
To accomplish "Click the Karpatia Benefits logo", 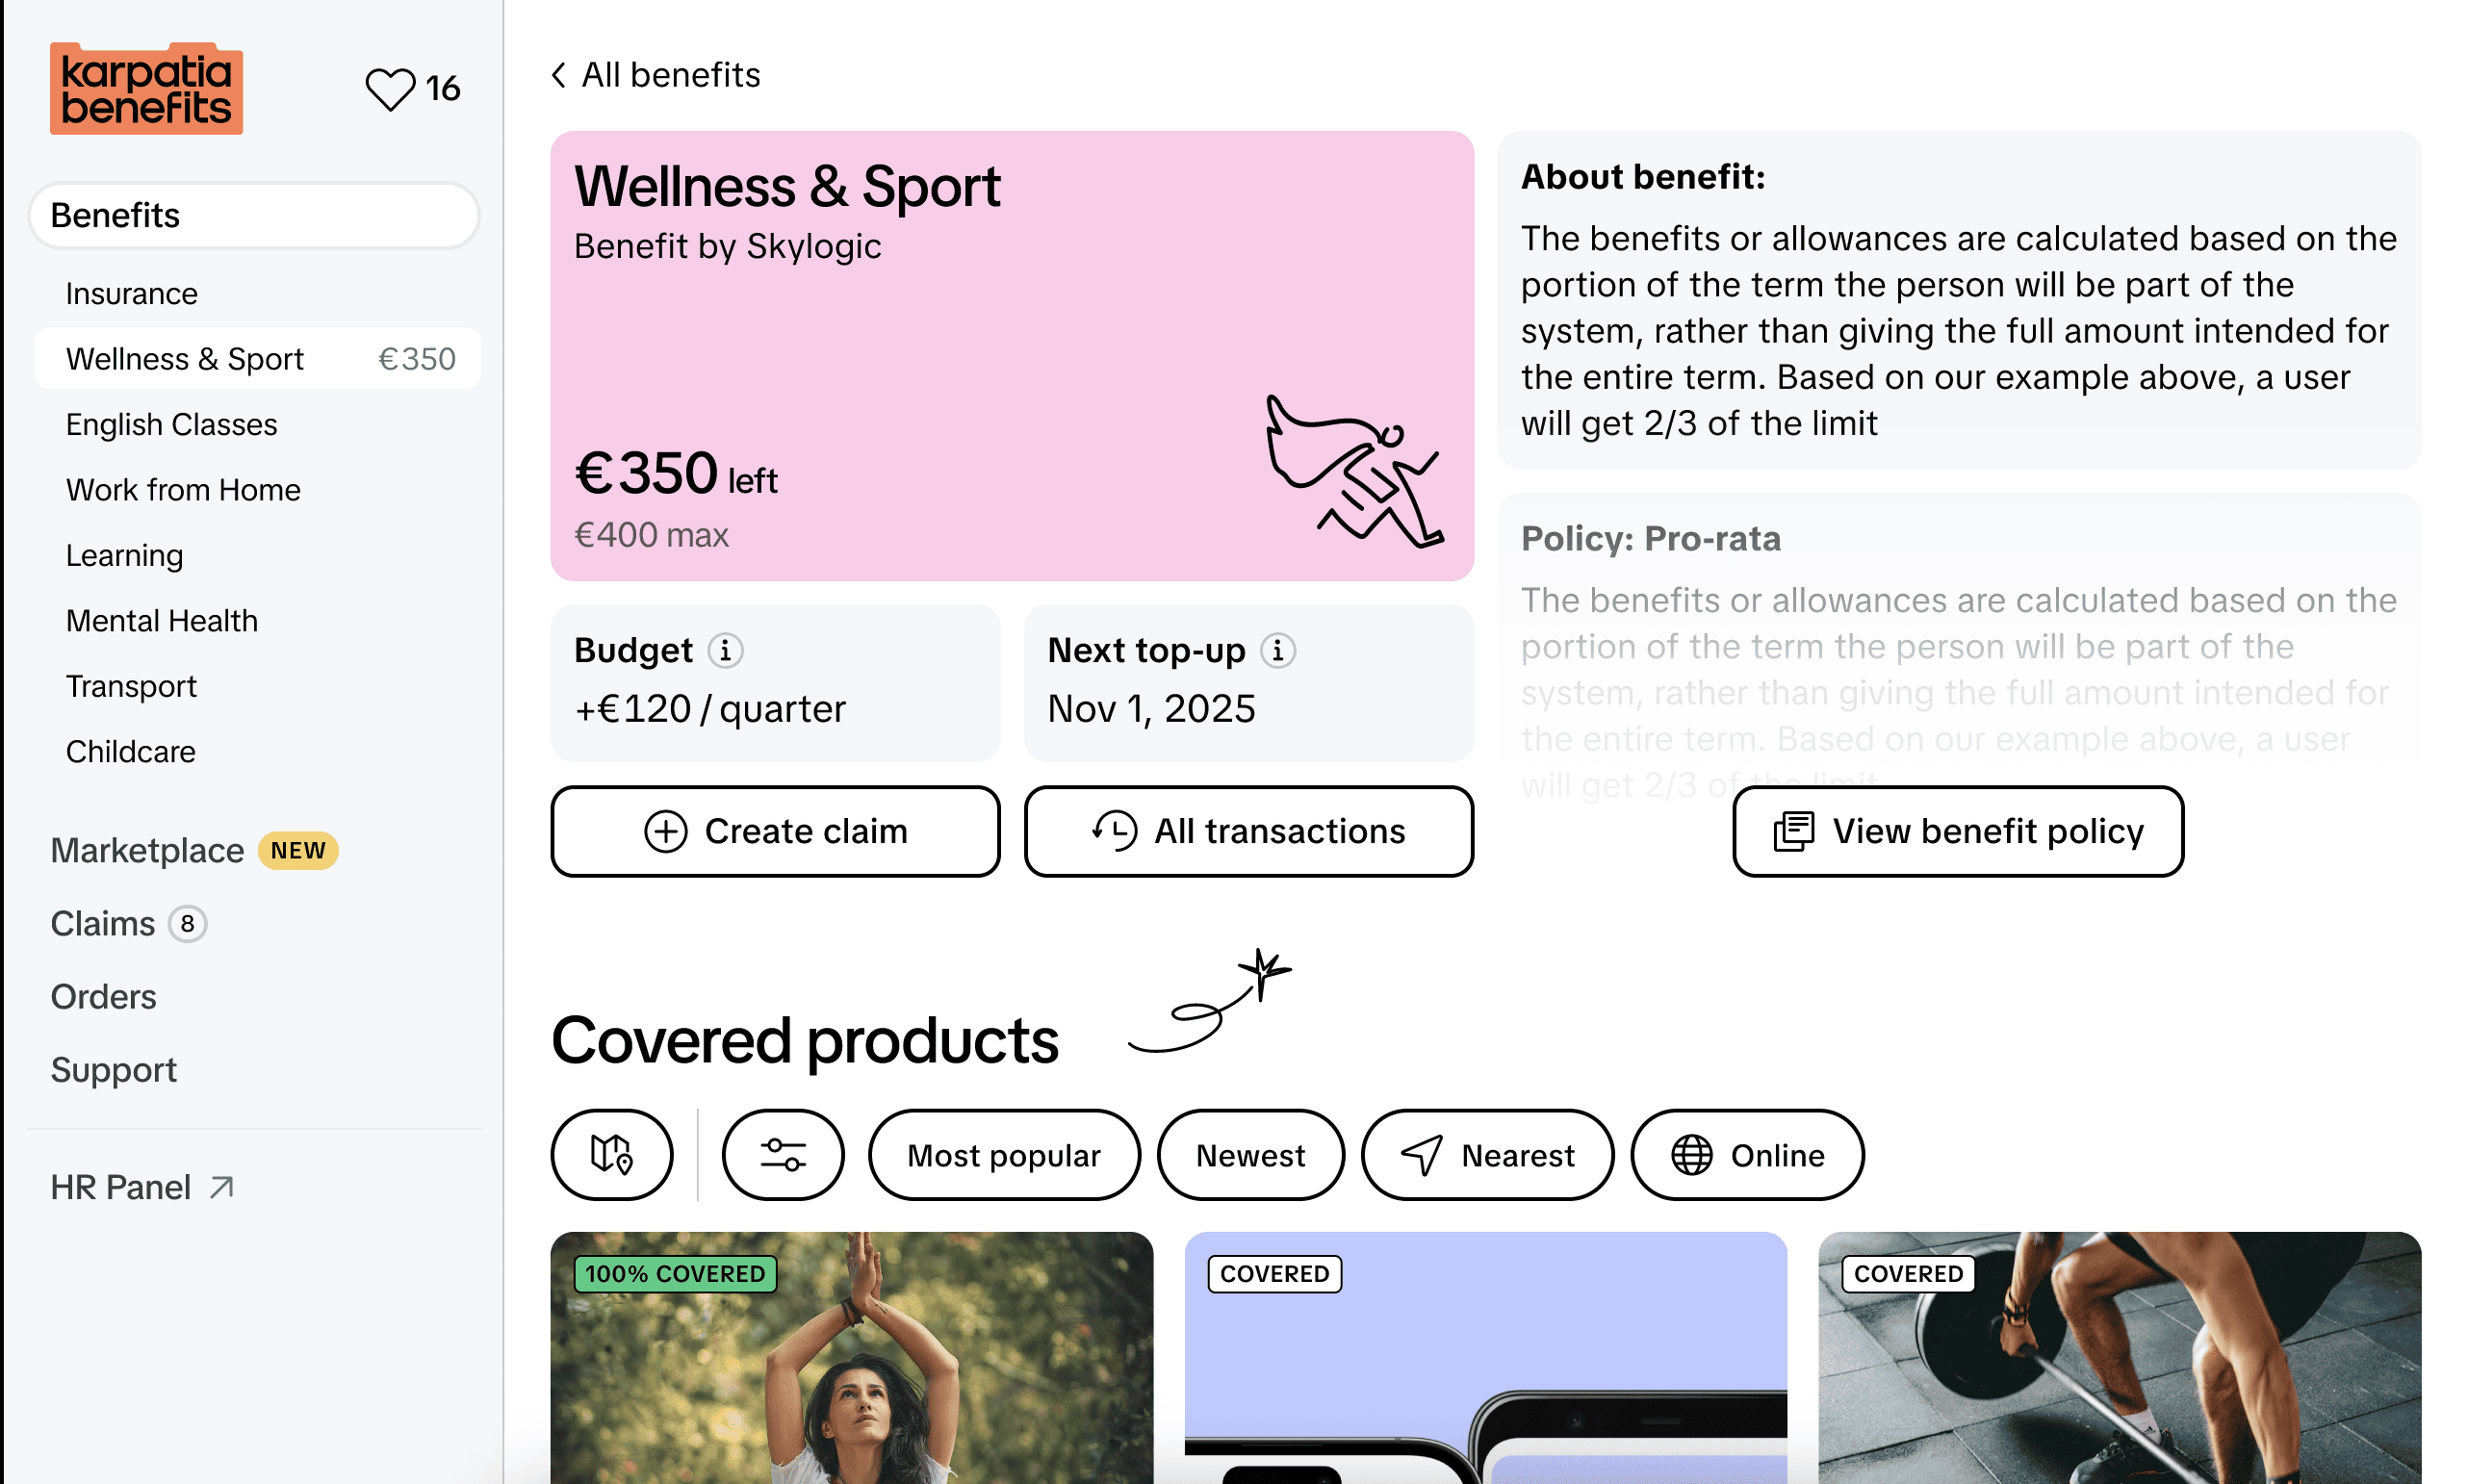I will pos(146,88).
